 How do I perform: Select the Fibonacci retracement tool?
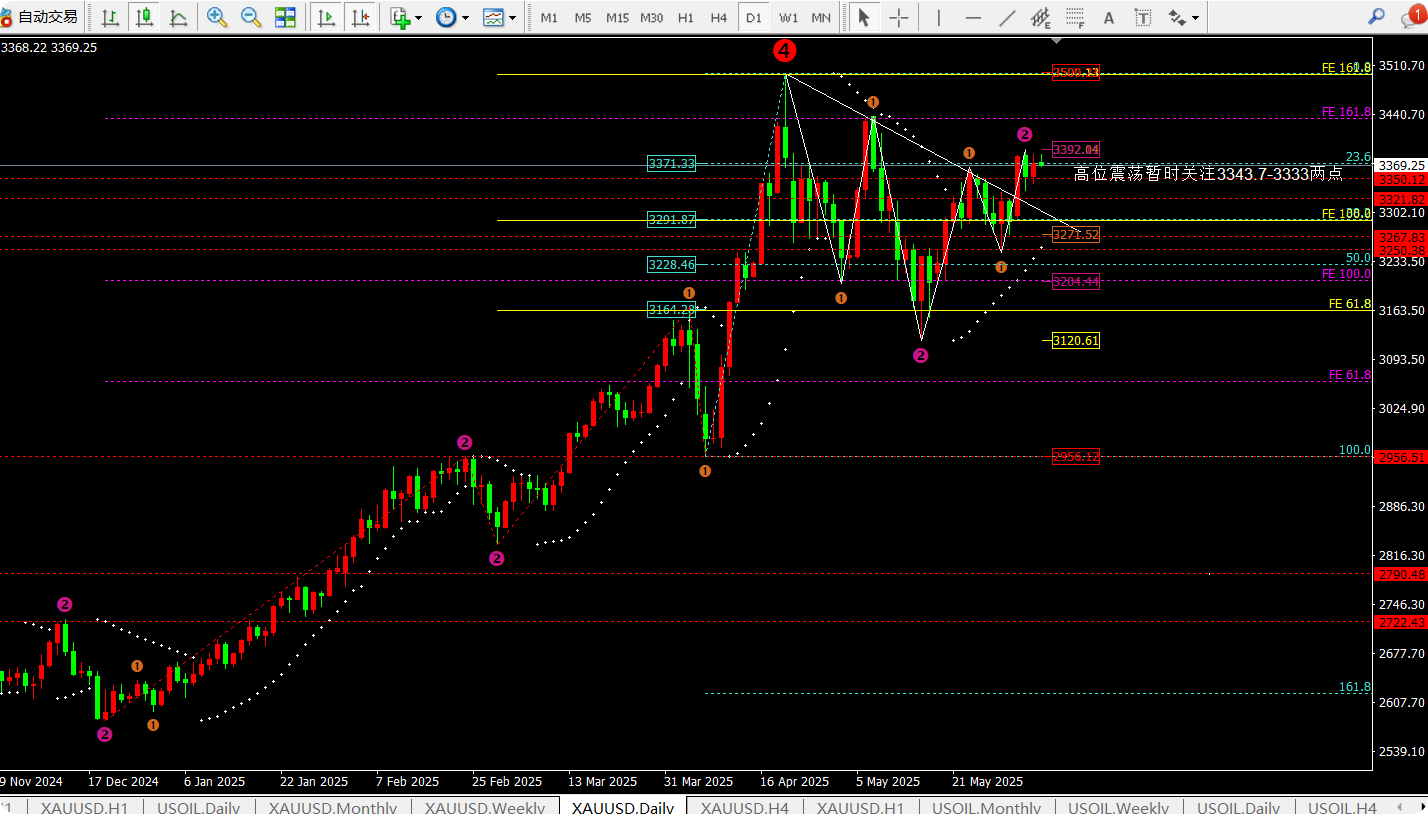point(1075,17)
